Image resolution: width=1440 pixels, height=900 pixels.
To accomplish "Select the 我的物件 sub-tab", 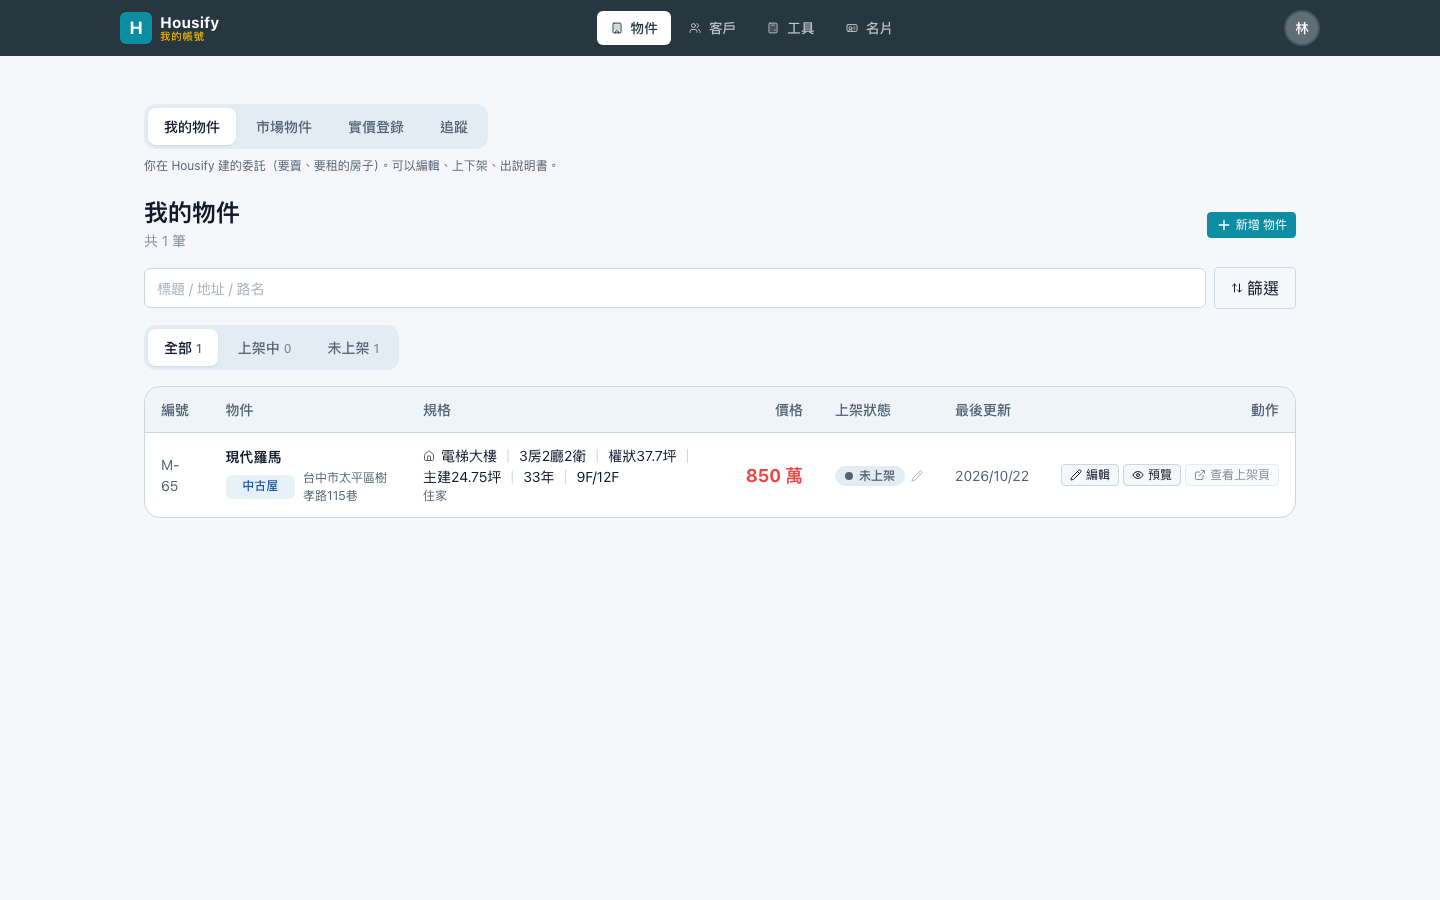I will tap(192, 127).
